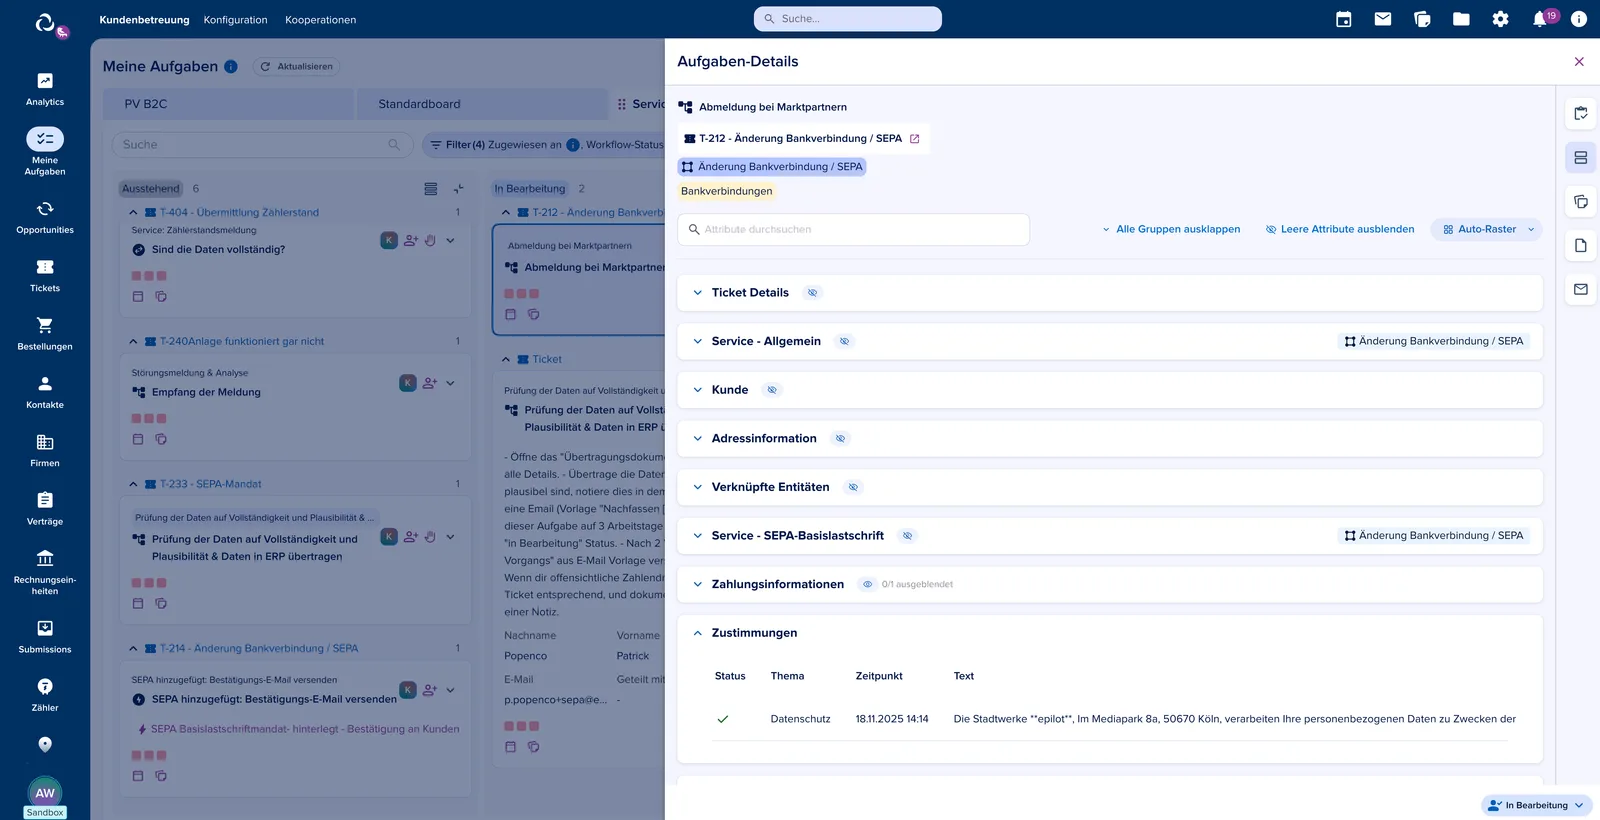Click Leere Attribute ausblenden
Viewport: 1600px width, 820px height.
pyautogui.click(x=1340, y=230)
